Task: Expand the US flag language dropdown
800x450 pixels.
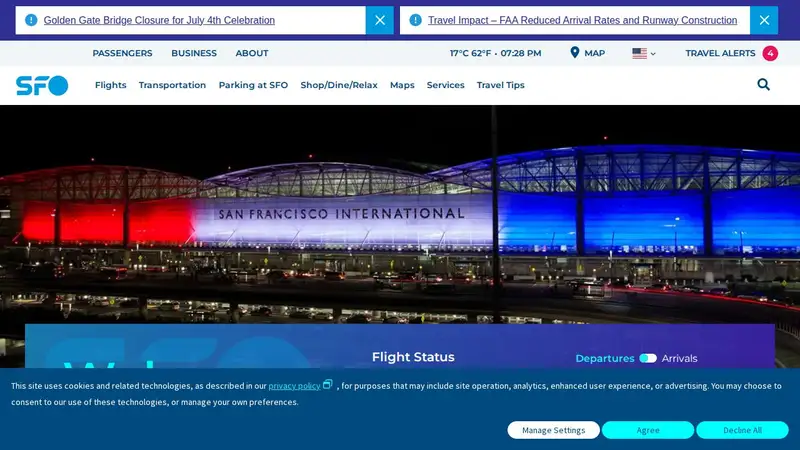Action: pos(643,53)
